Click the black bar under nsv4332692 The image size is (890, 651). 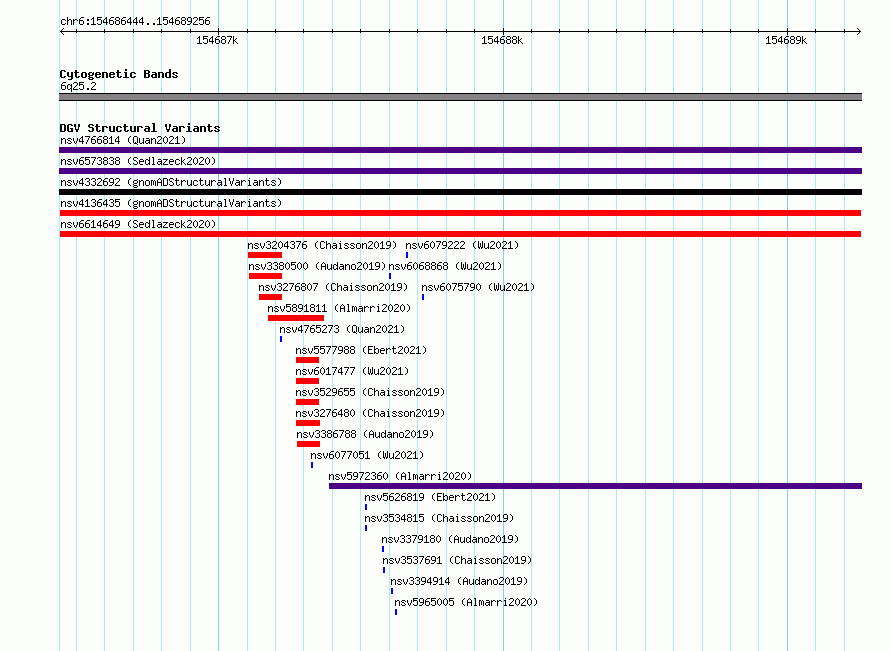point(460,192)
